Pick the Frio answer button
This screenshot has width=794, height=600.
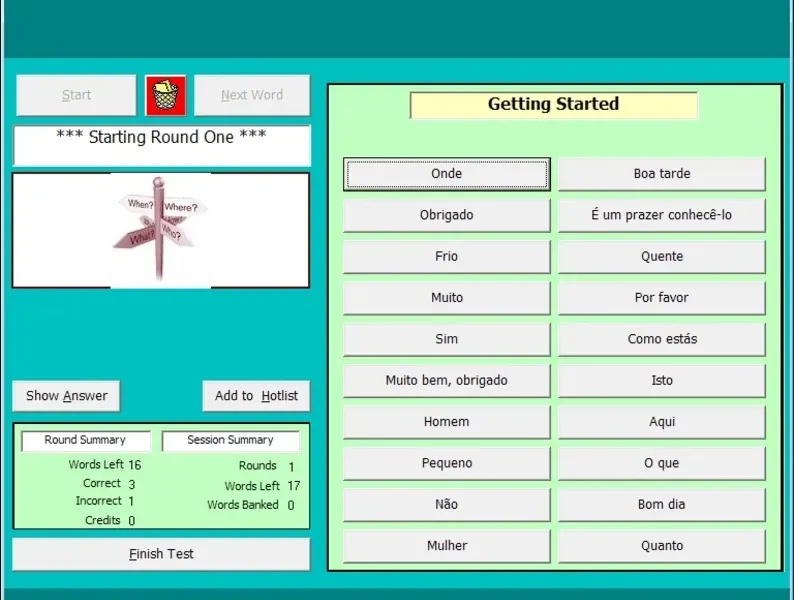tap(447, 257)
